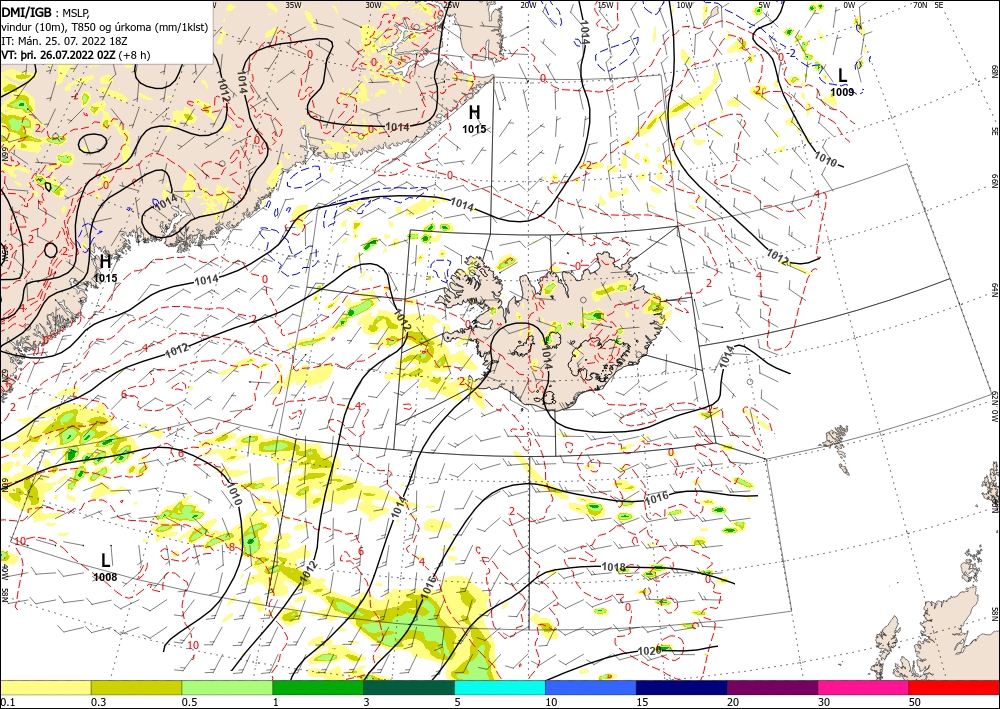
Task: Click the 'VT: þri. 26.07.2022 02Z (+8 h)' line
Action: tap(76, 55)
